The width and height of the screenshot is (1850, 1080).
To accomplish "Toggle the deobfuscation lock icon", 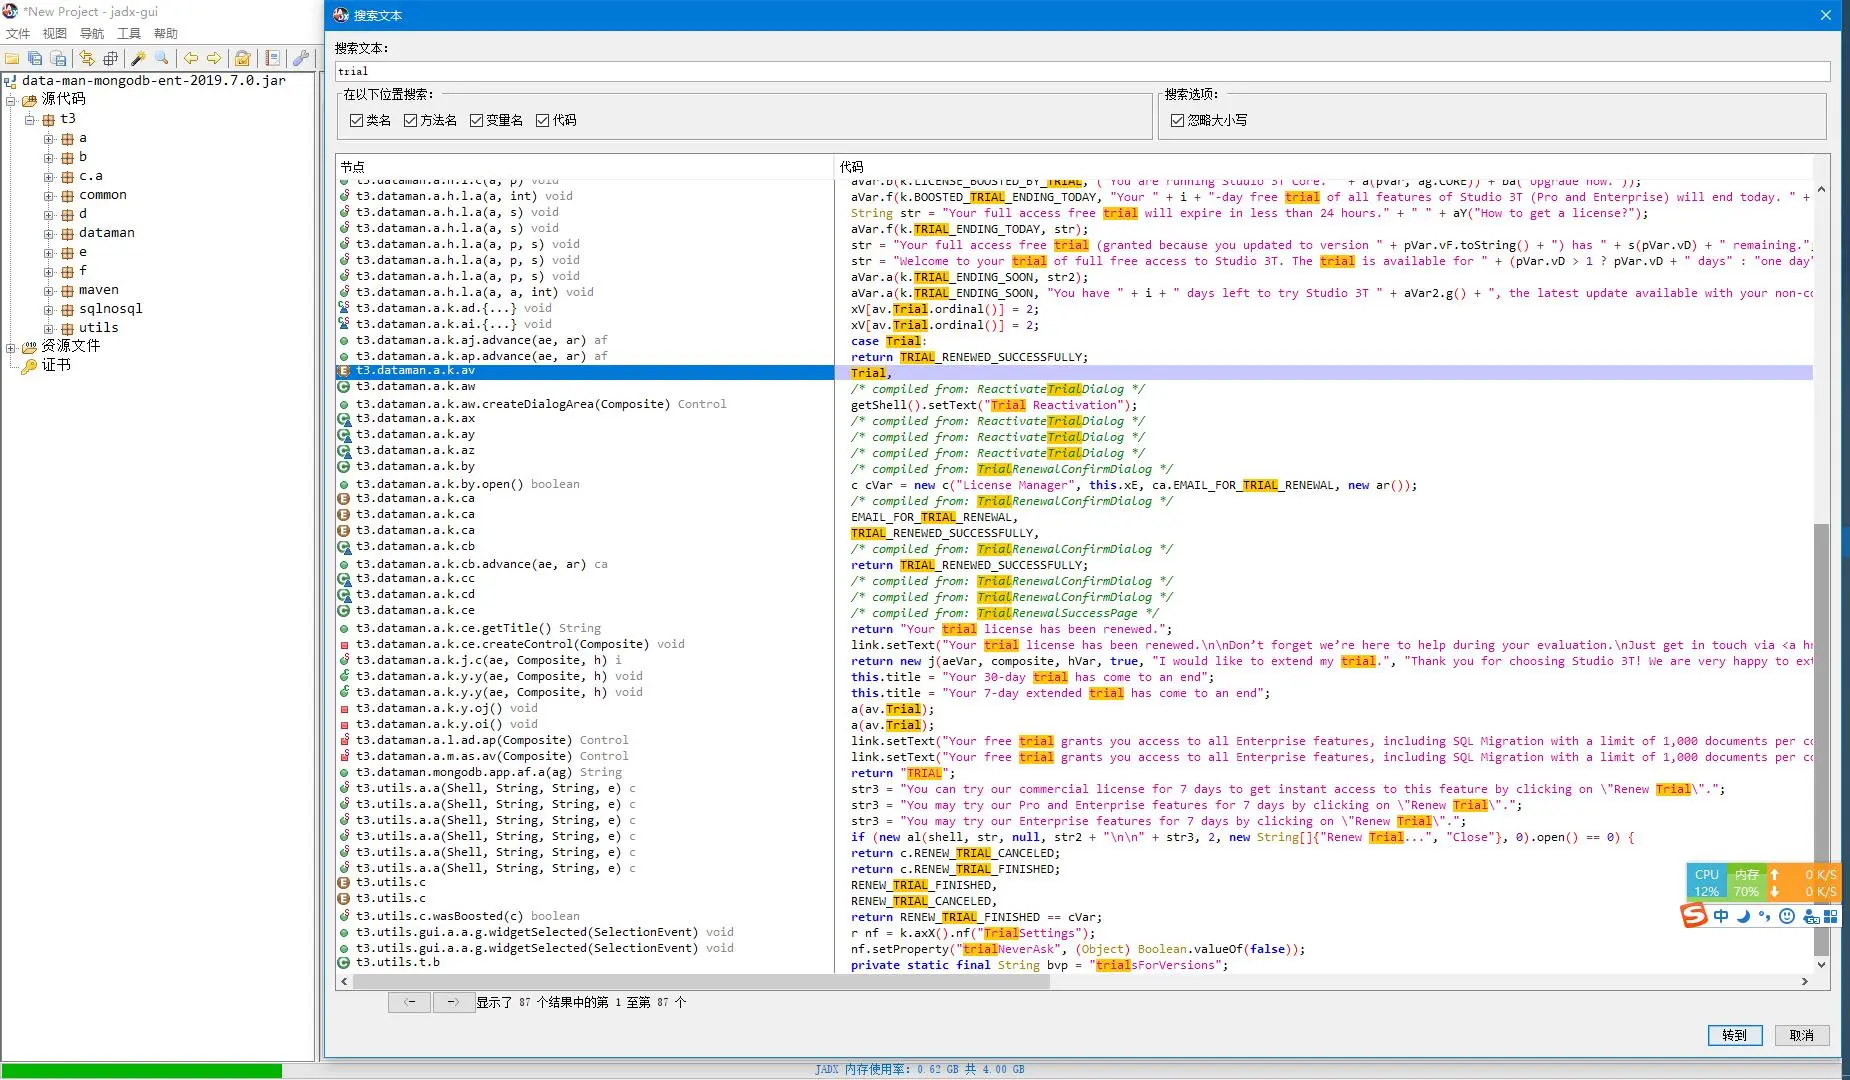I will (x=242, y=58).
